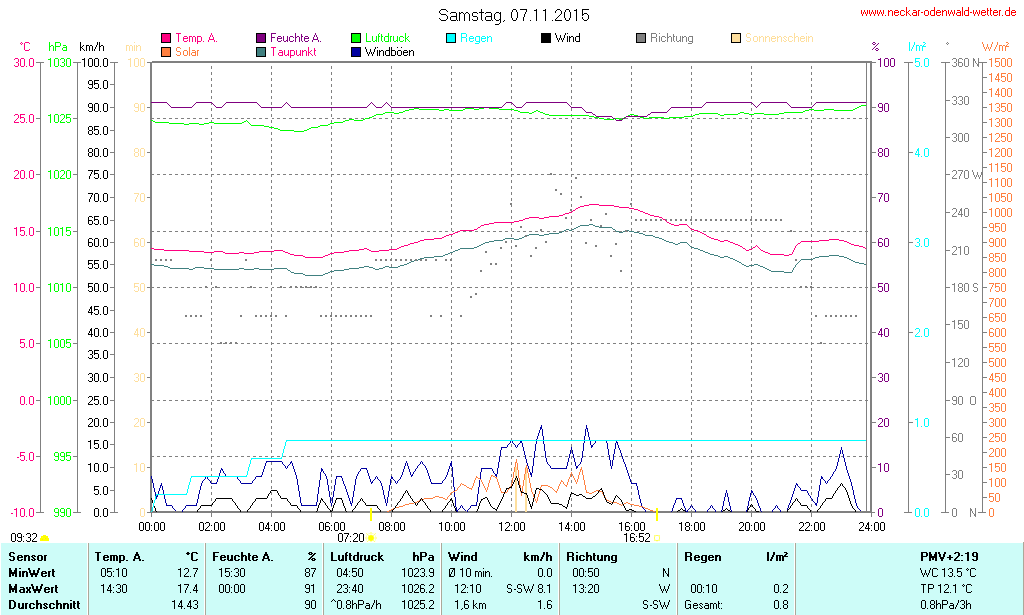Screen dimensions: 1024x615
Task: Click the orange Solar legend swatch
Action: [x=166, y=51]
